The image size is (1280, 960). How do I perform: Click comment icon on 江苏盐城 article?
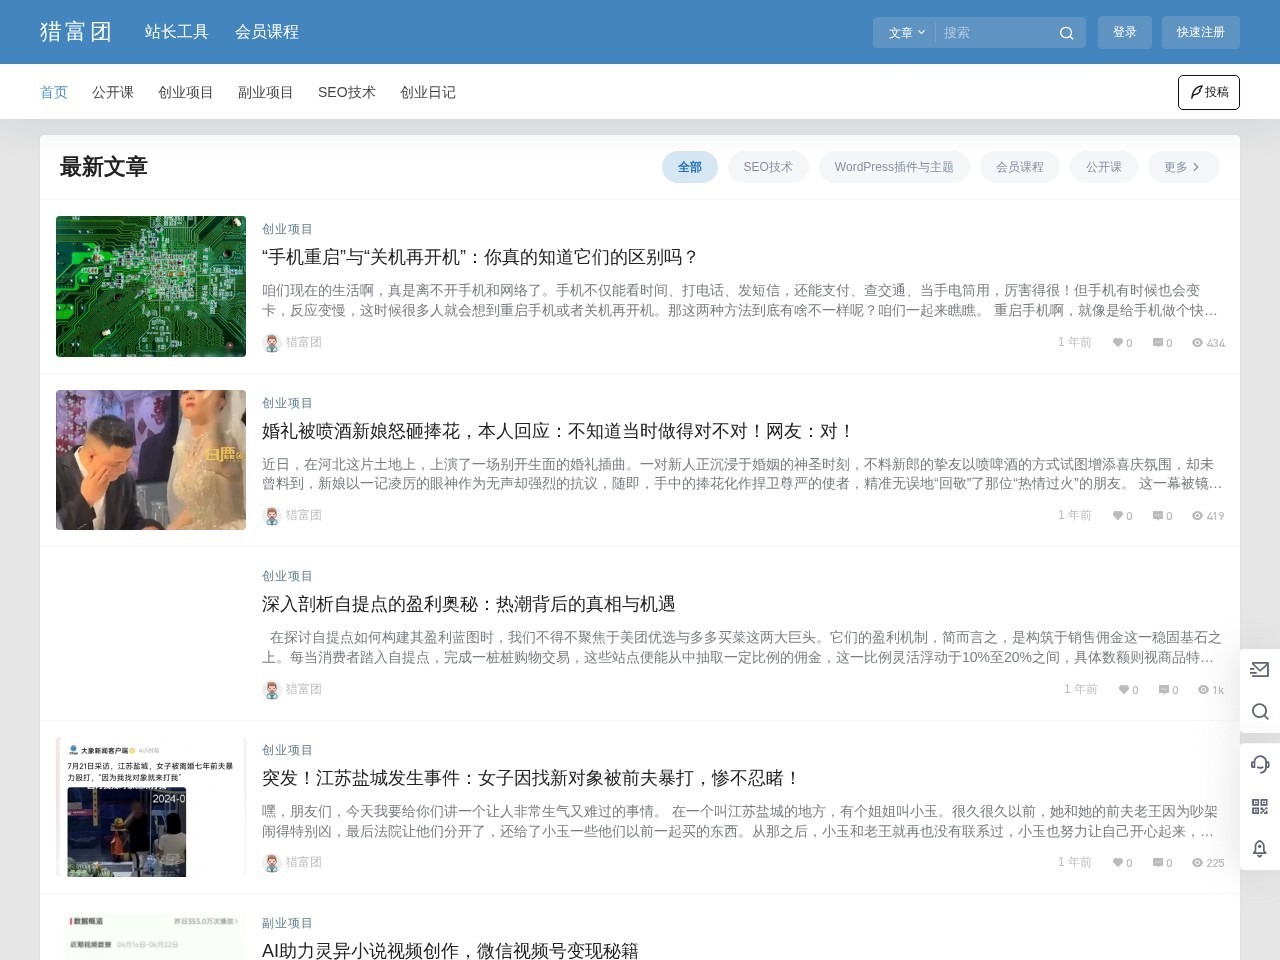coord(1158,863)
